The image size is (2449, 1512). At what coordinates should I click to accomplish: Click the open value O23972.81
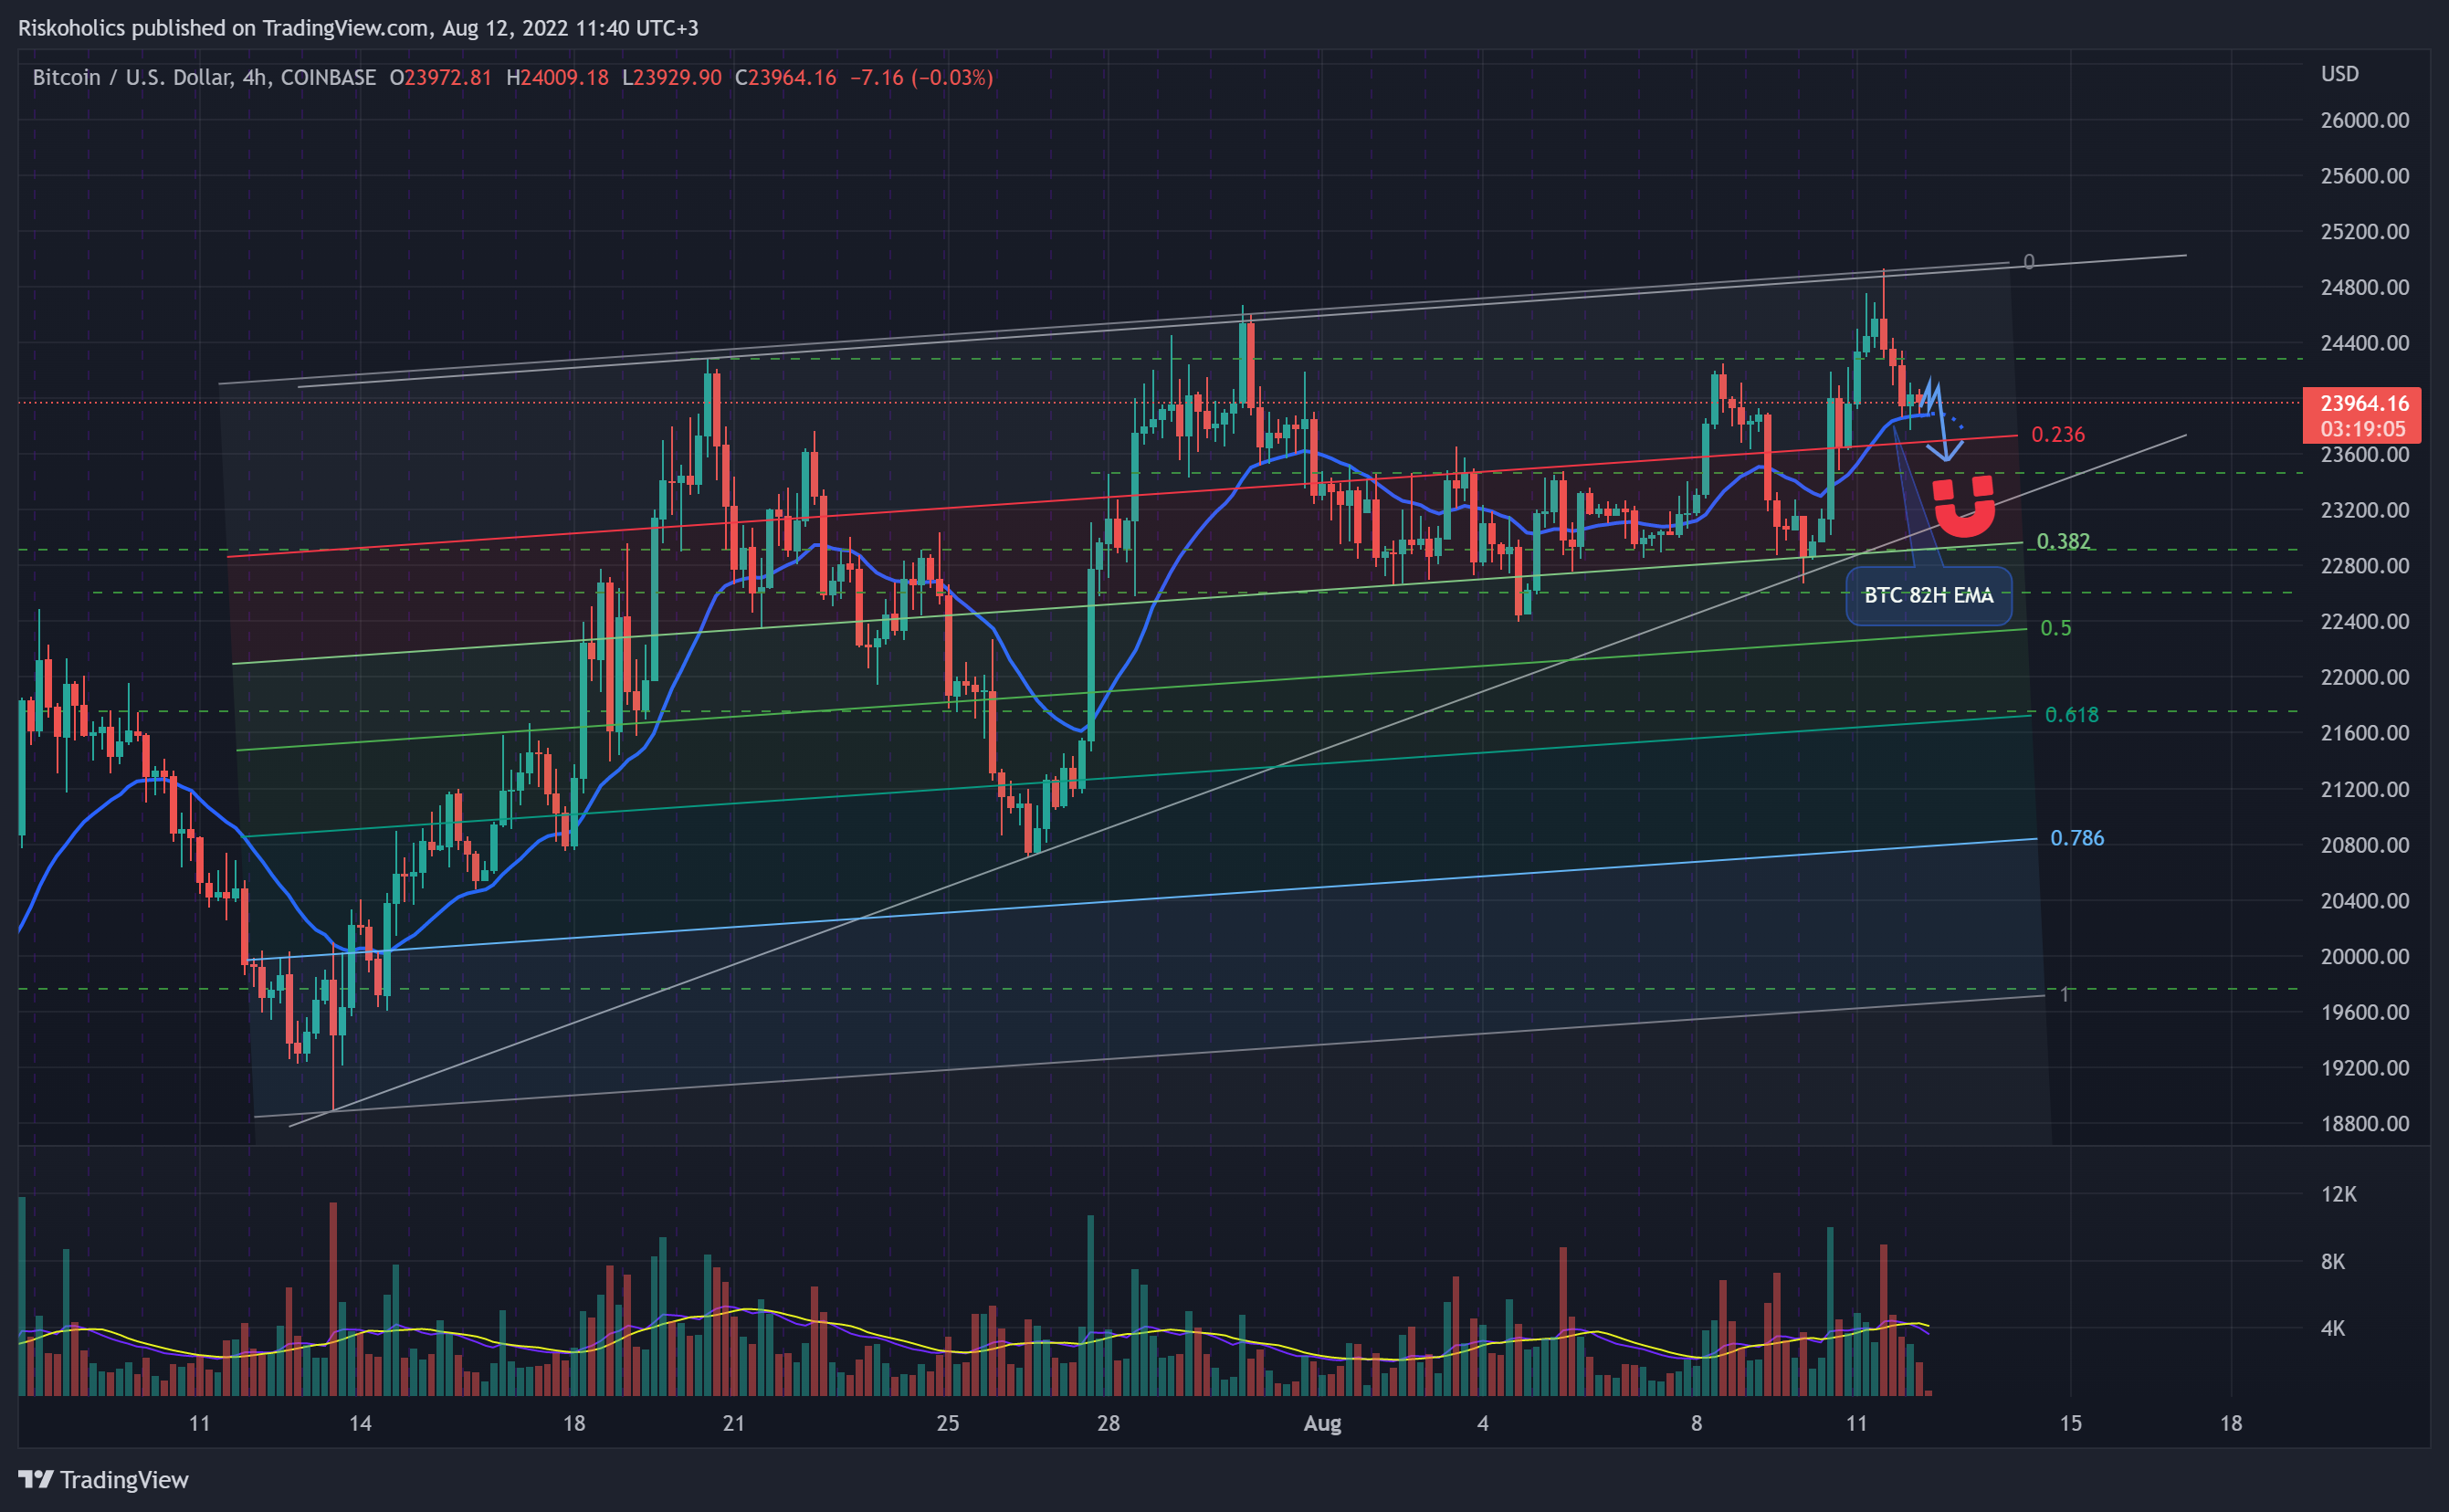coord(440,77)
